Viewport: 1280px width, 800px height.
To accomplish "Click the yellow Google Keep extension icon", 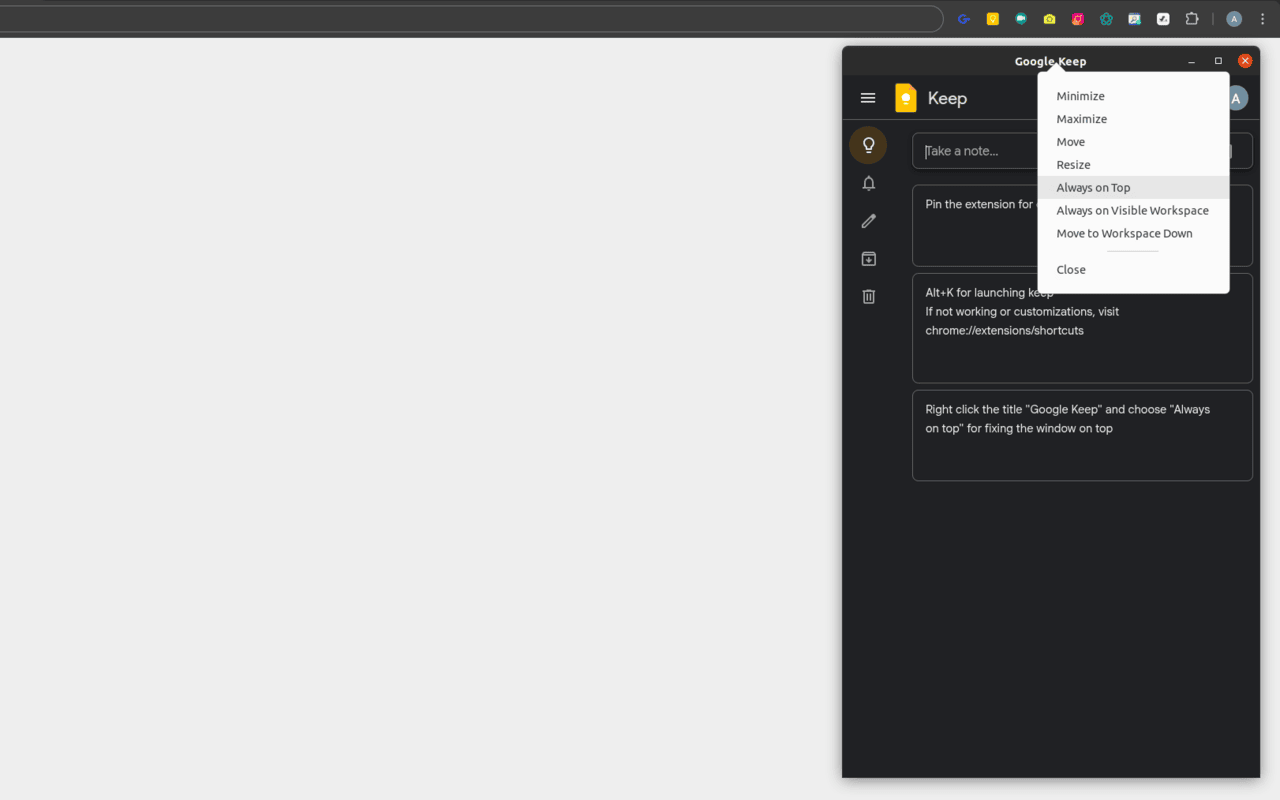I will coord(993,19).
